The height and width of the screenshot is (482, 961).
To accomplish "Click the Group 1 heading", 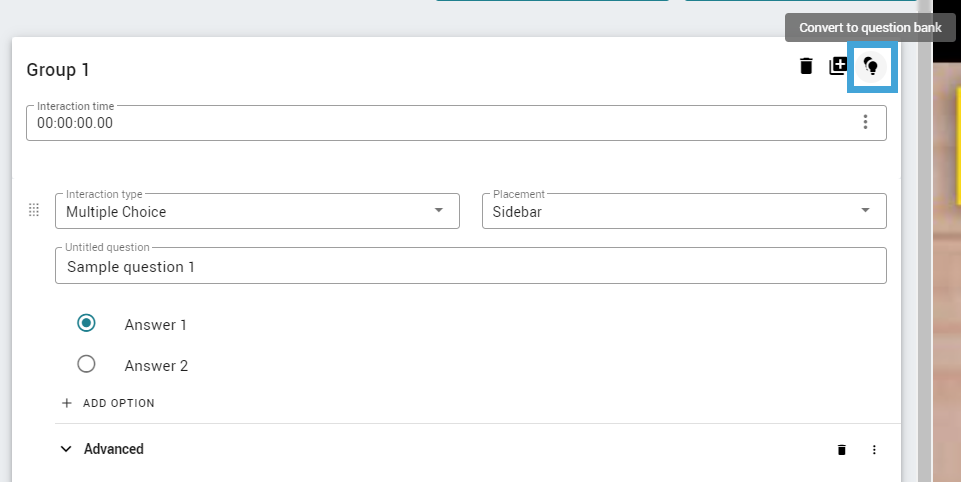I will tap(58, 70).
